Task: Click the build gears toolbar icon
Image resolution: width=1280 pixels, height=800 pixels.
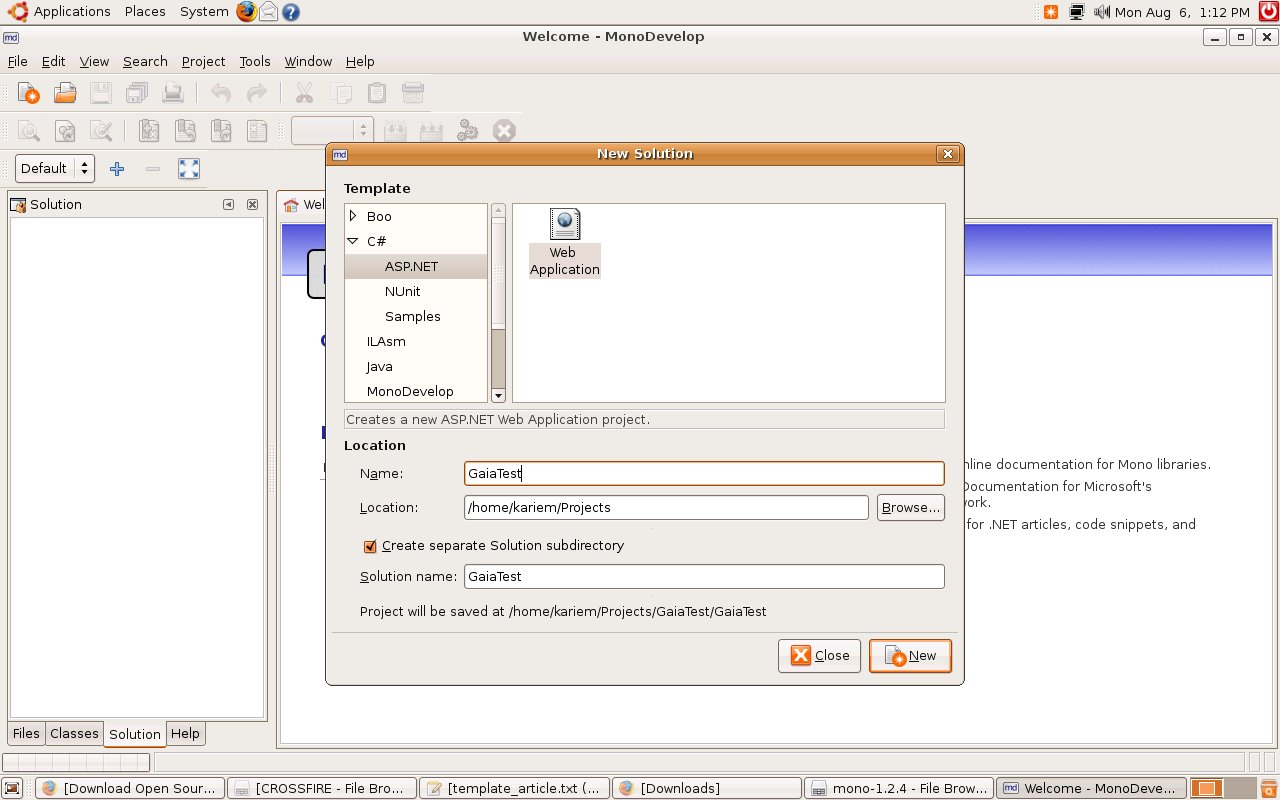Action: tap(467, 130)
